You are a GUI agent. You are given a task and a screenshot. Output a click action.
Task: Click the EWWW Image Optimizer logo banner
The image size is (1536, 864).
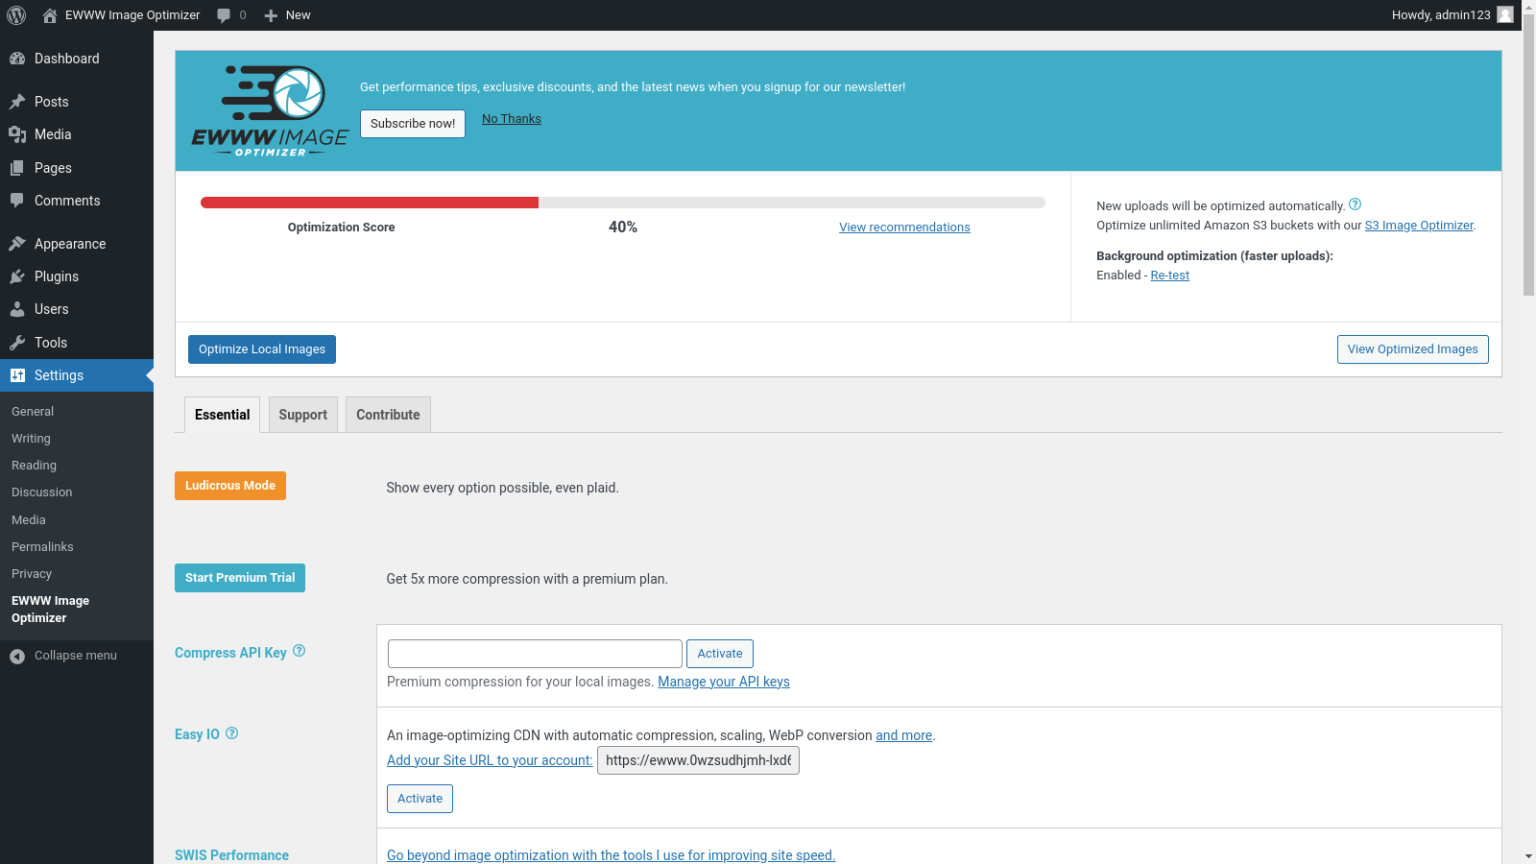[x=268, y=110]
